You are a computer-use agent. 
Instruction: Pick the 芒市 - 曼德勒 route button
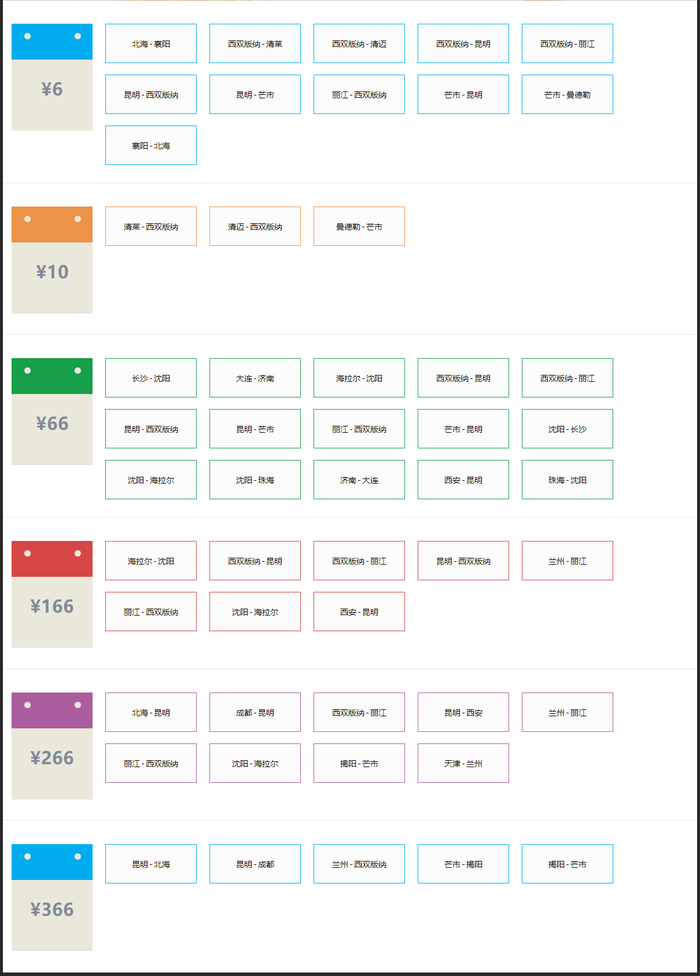click(567, 95)
